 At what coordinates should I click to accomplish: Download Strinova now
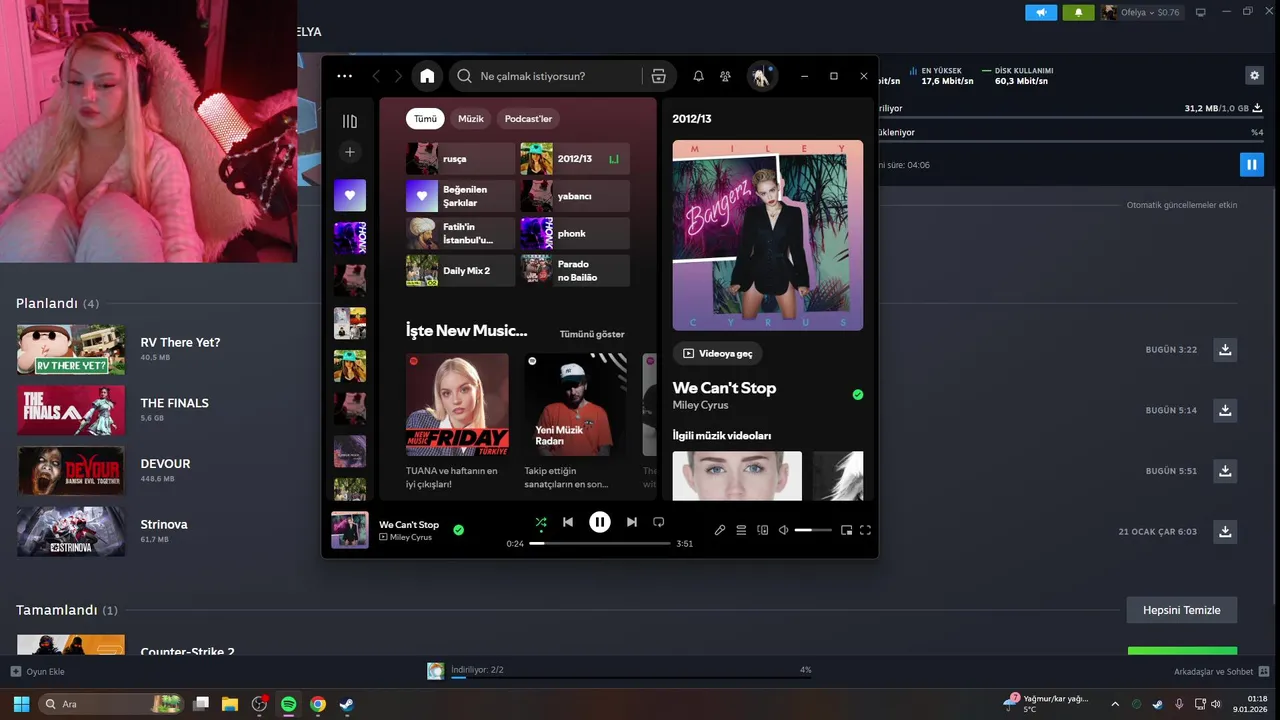(1225, 531)
